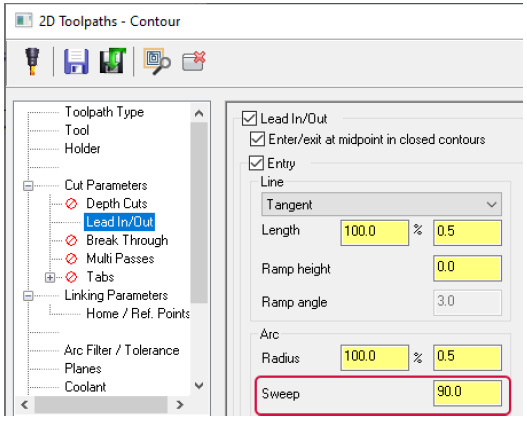527x421 pixels.
Task: Collapse the Cut Parameters tree node
Action: click(x=28, y=185)
